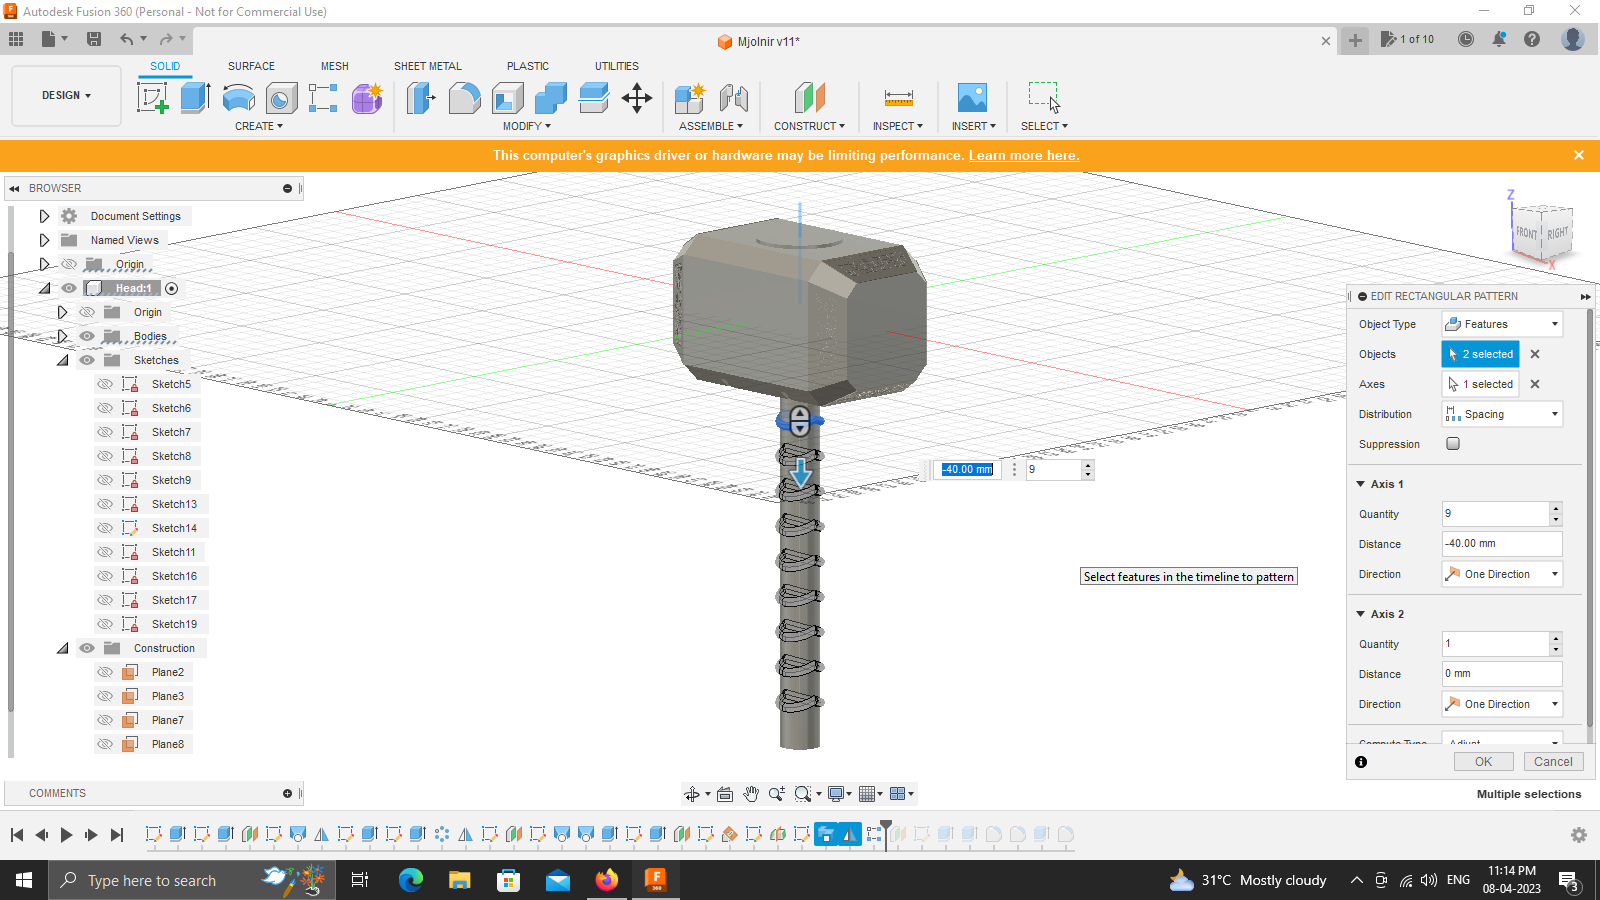Use the Move/Copy tool

pyautogui.click(x=637, y=97)
